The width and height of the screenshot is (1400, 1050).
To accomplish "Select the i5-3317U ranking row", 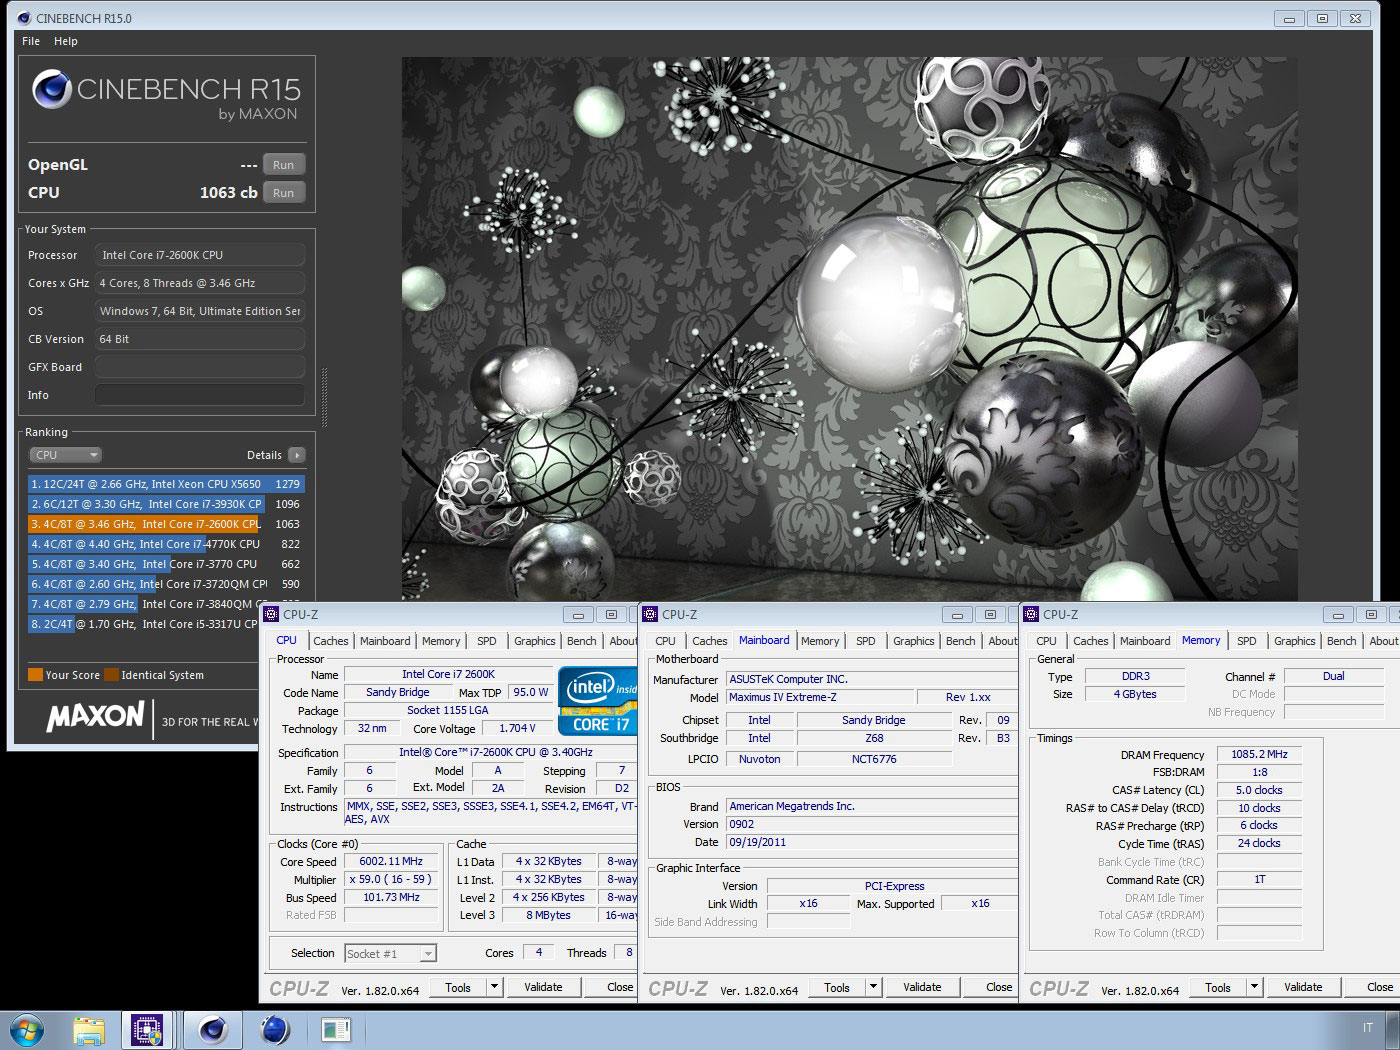I will (x=144, y=624).
